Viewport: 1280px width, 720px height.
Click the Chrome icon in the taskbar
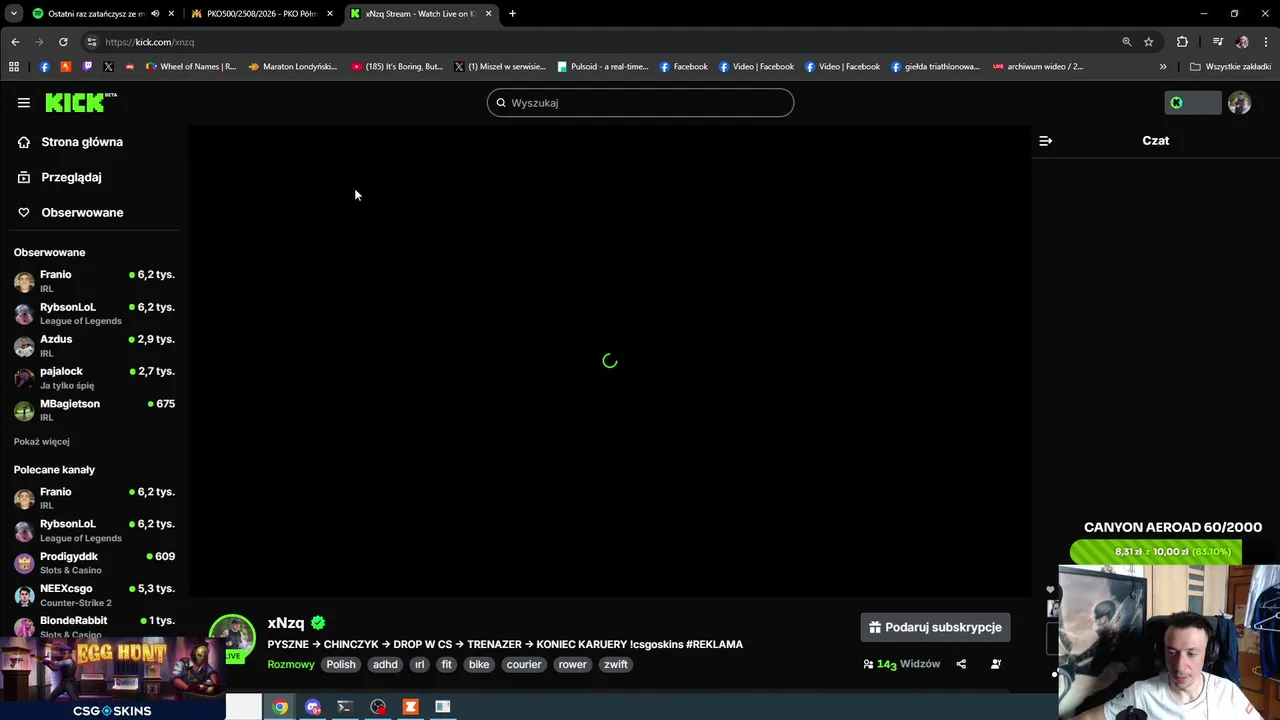point(280,707)
